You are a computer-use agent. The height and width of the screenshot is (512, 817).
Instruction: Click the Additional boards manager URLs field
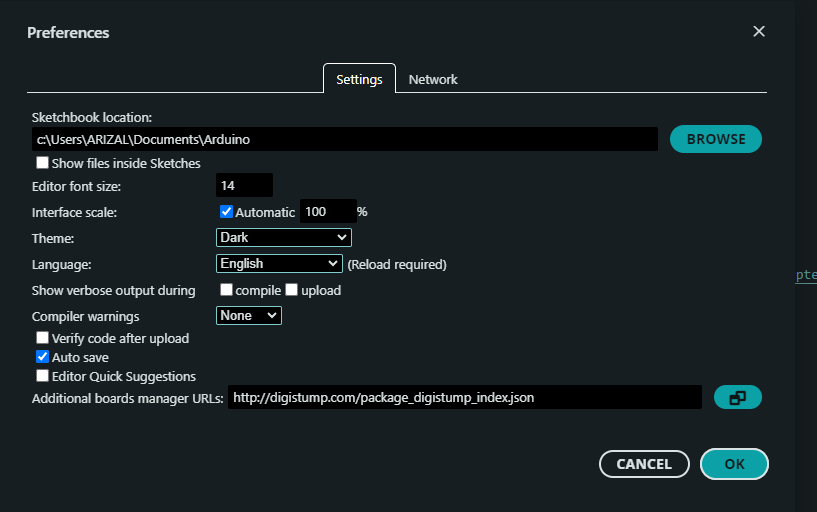point(464,397)
